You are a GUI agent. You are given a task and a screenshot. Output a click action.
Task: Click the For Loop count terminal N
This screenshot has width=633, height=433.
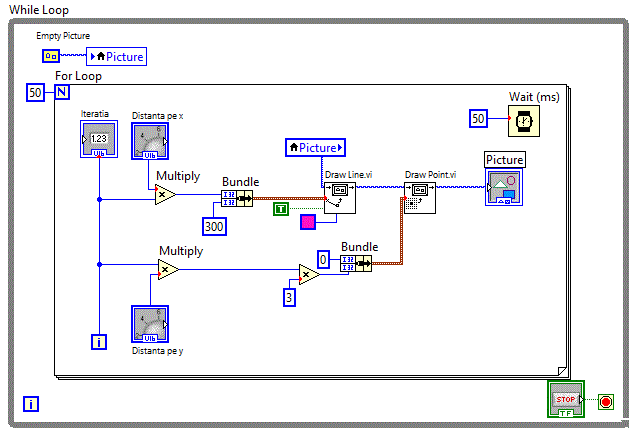click(62, 93)
